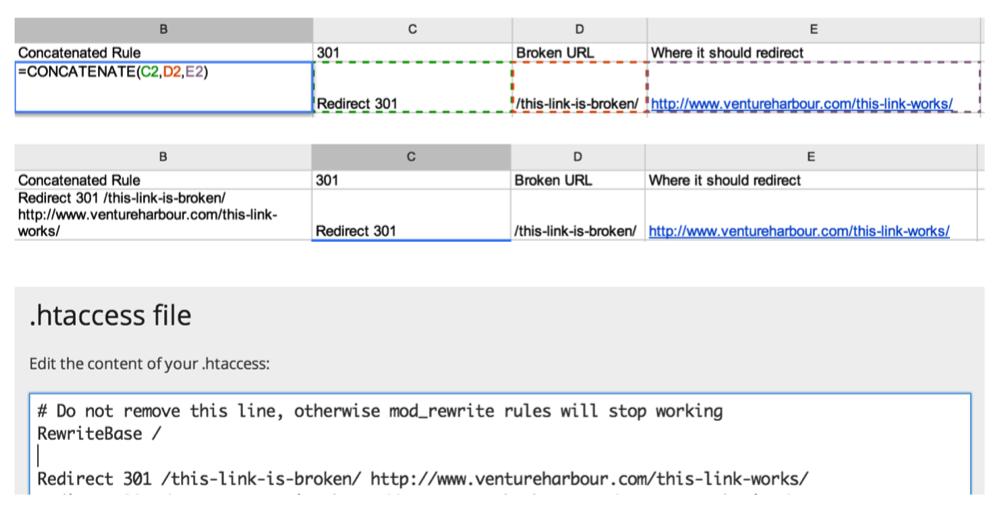
Task: Click inside the .htaccess editor text area
Action: (500, 444)
